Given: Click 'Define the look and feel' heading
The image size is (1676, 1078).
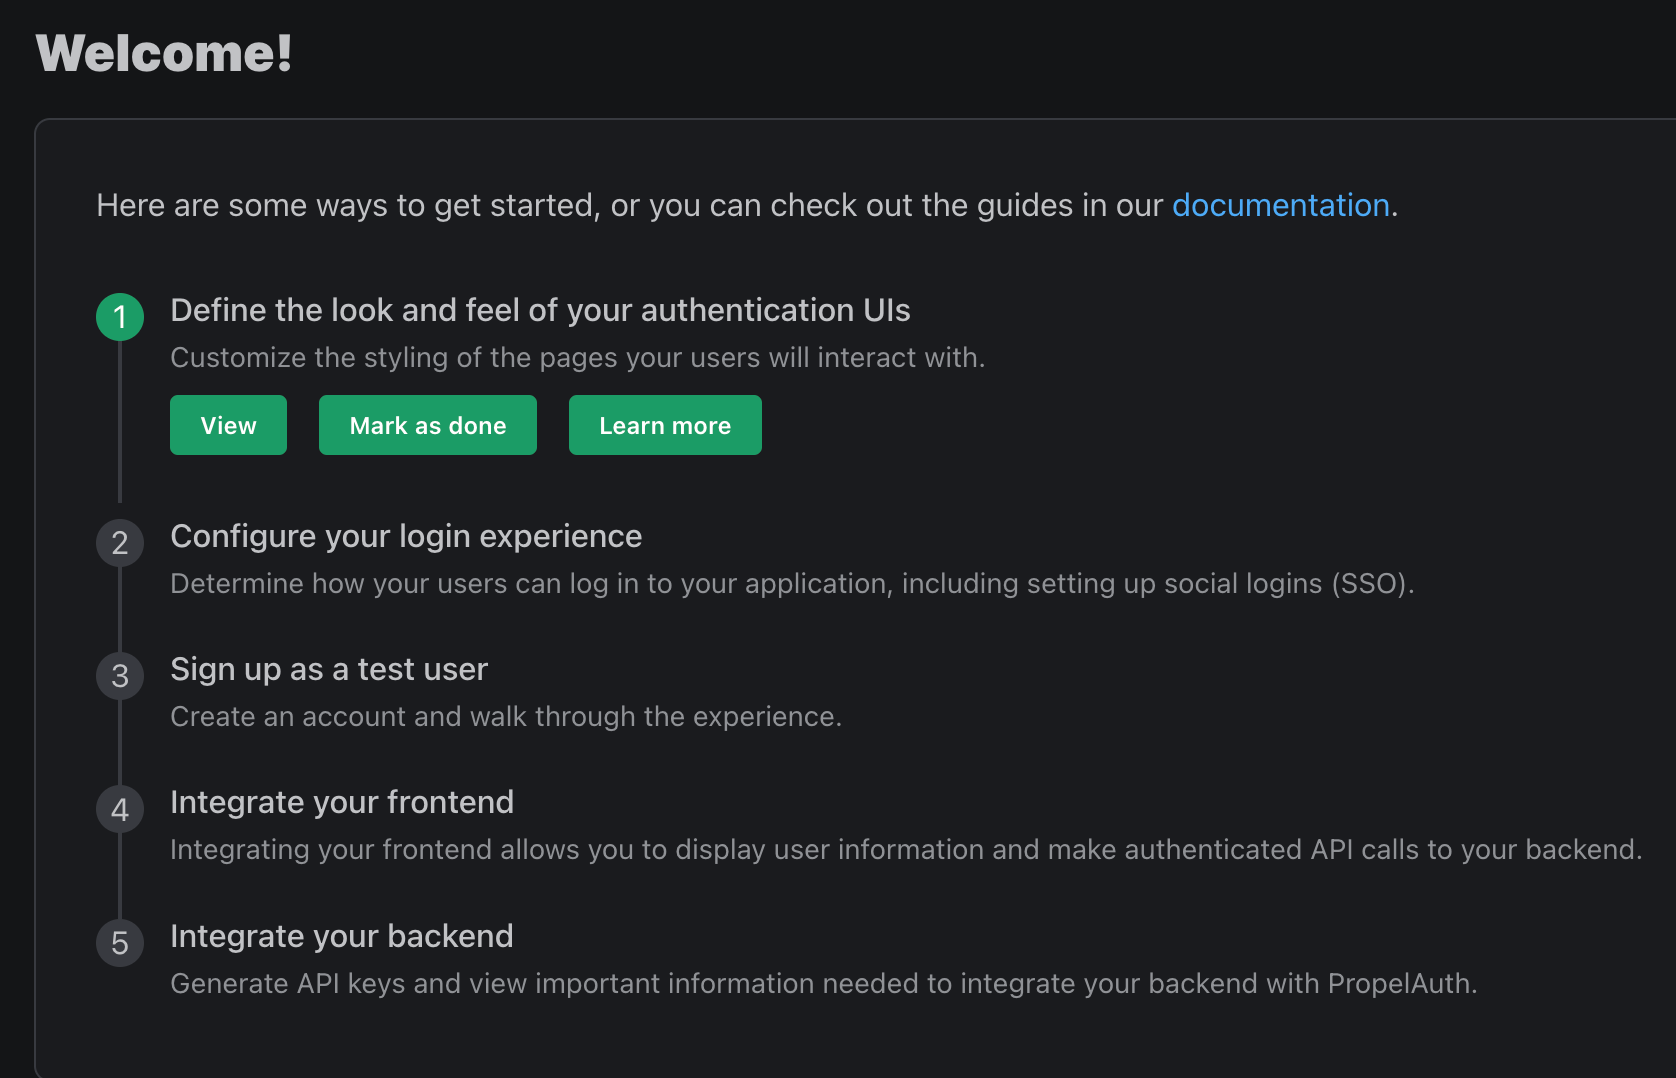Looking at the screenshot, I should 540,310.
